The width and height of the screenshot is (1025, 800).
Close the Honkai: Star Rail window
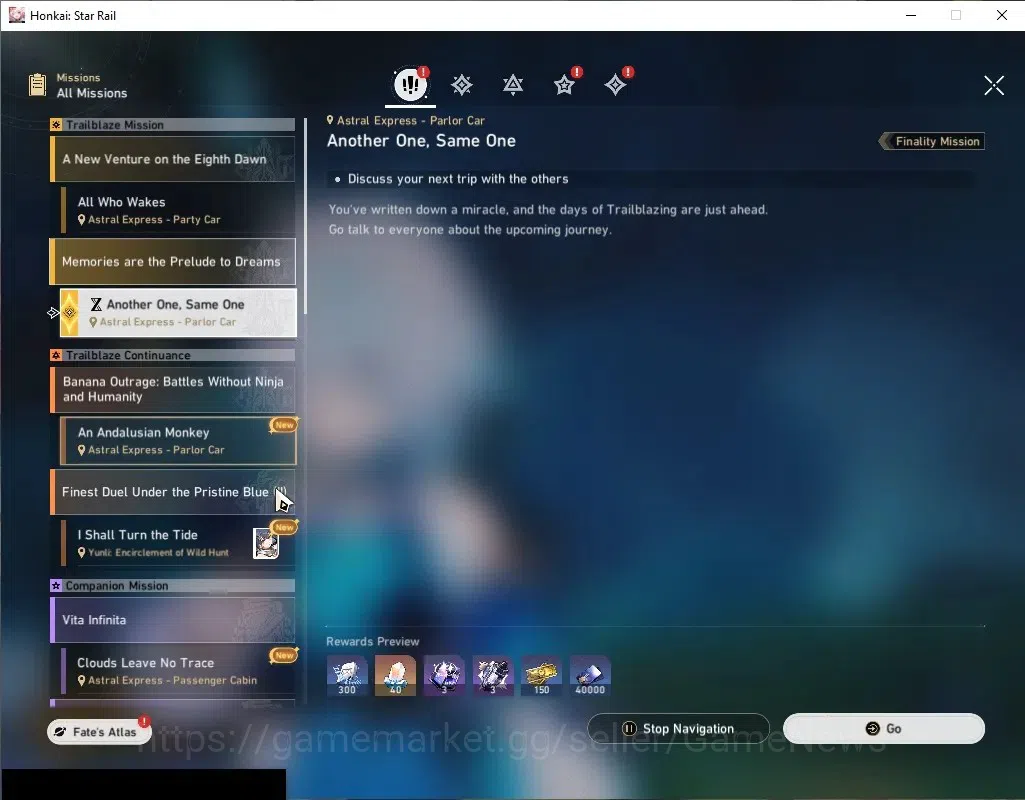point(1001,15)
